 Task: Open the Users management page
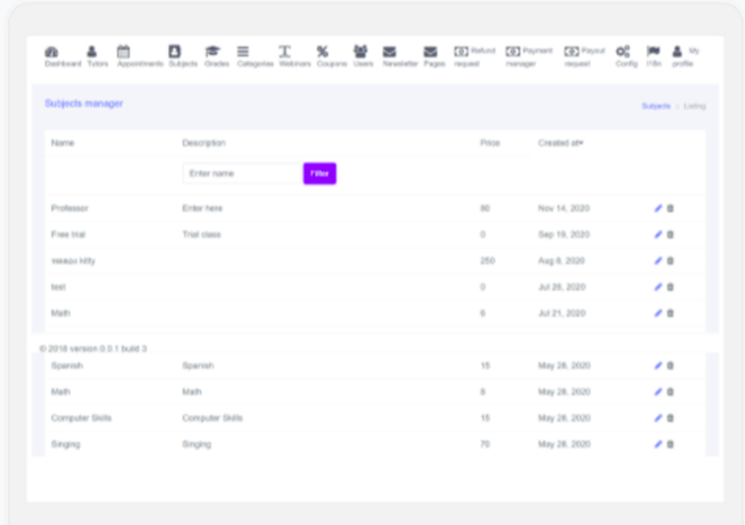coord(360,56)
